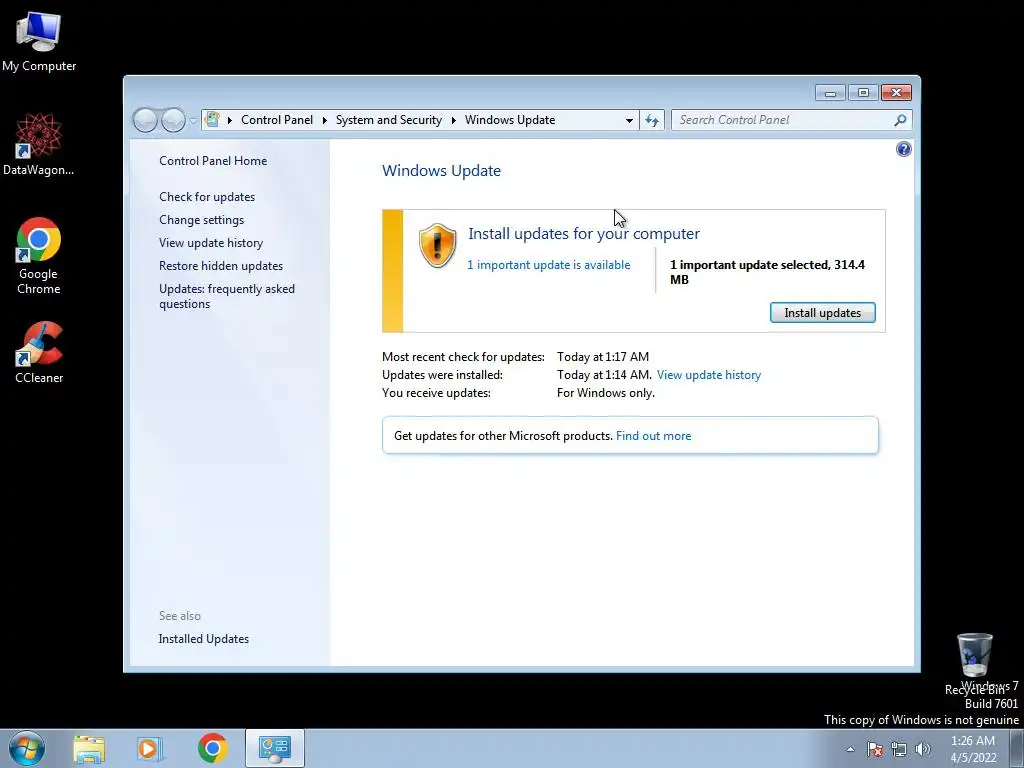Viewport: 1024px width, 768px height.
Task: Open Installed Updates link
Action: pyautogui.click(x=204, y=639)
